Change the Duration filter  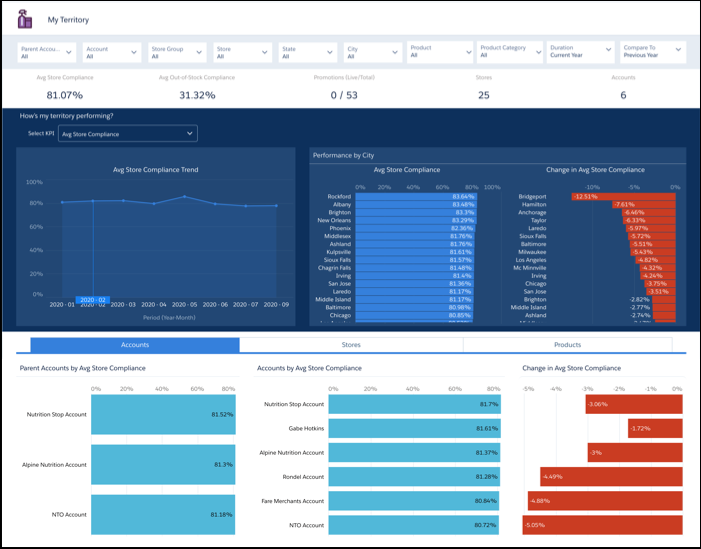(580, 52)
